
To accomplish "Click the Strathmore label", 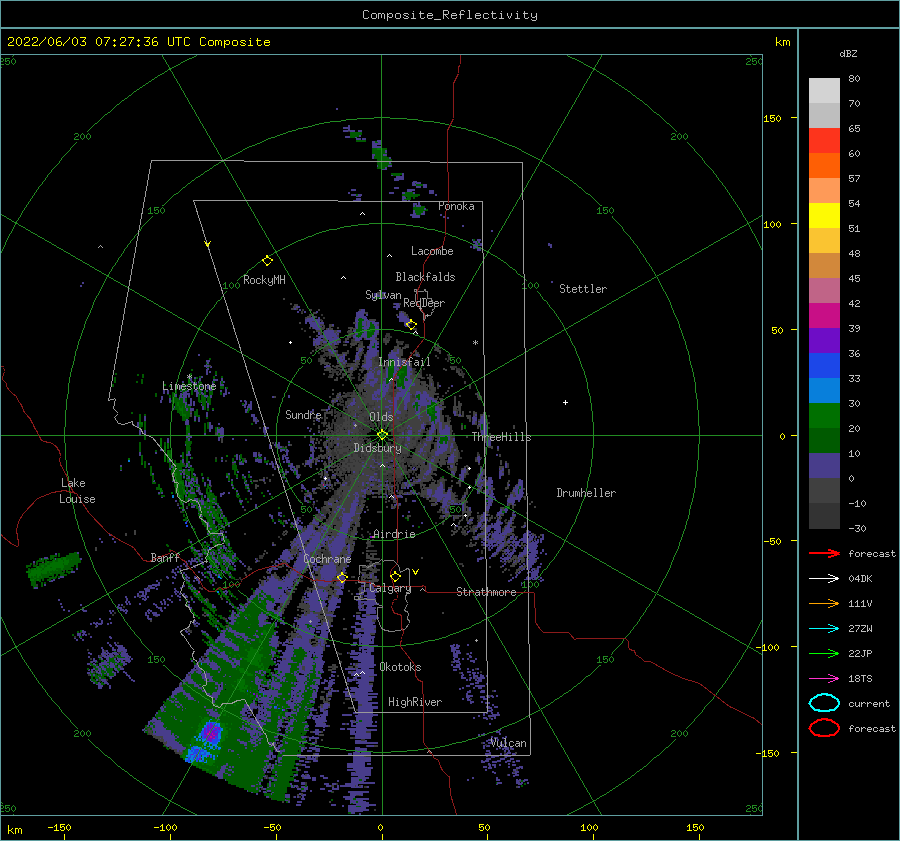I will [x=486, y=592].
